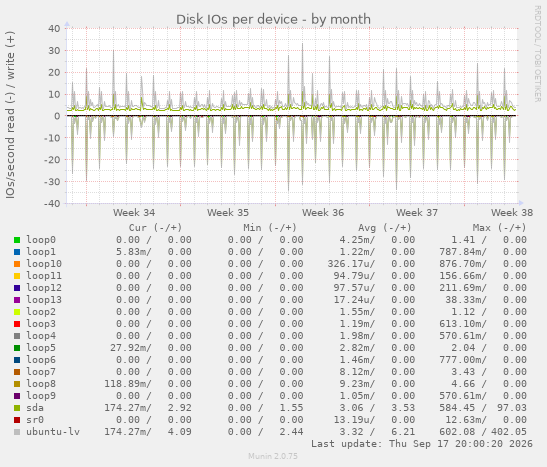Screen dimensions: 547x467
Task: Click the yellow loop11 legend swatch
Action: tap(17, 276)
